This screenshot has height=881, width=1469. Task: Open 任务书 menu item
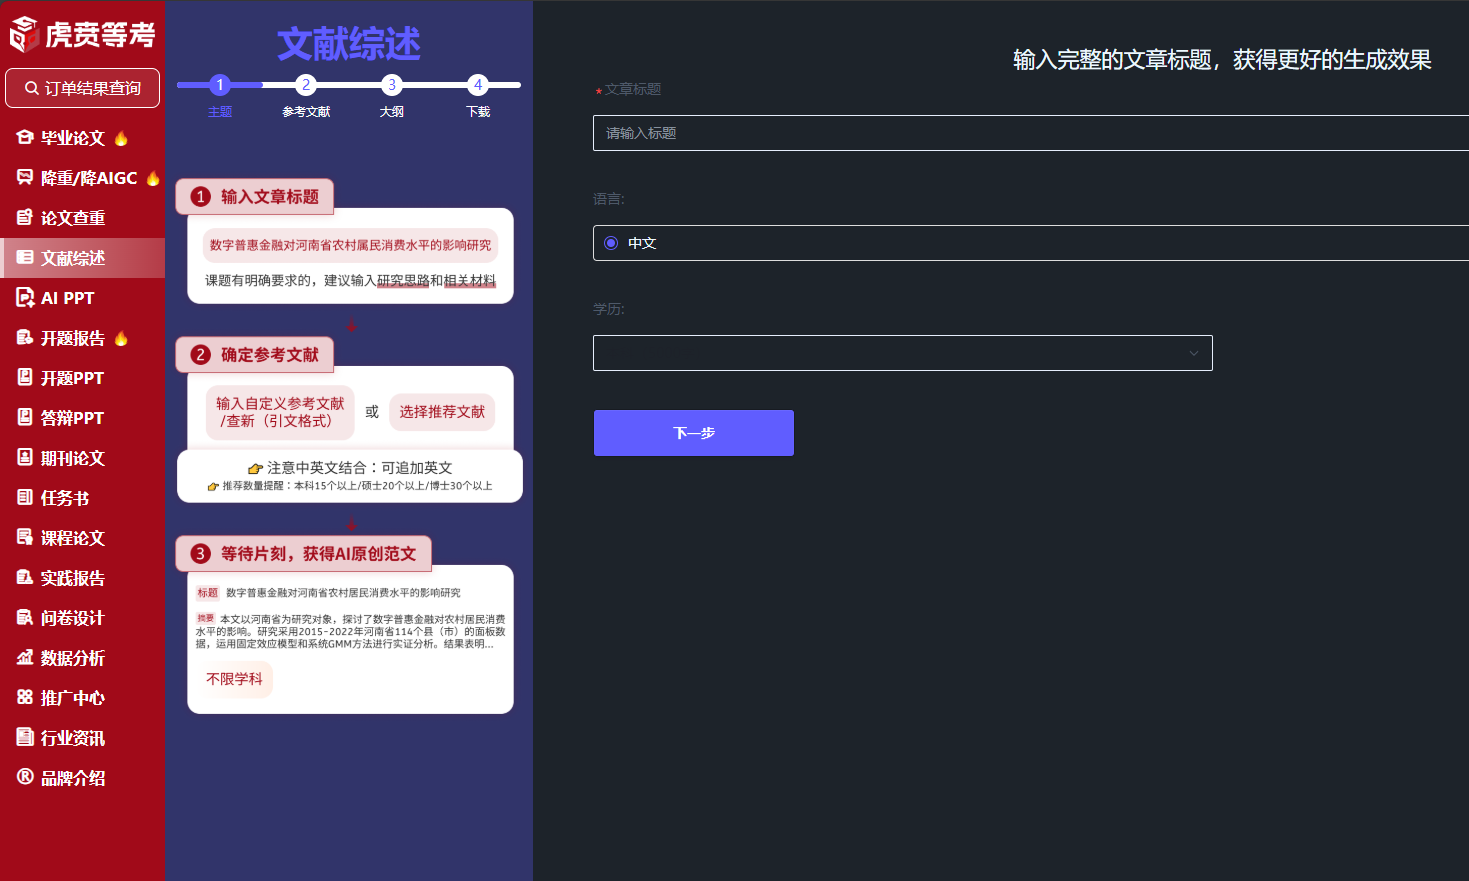83,498
